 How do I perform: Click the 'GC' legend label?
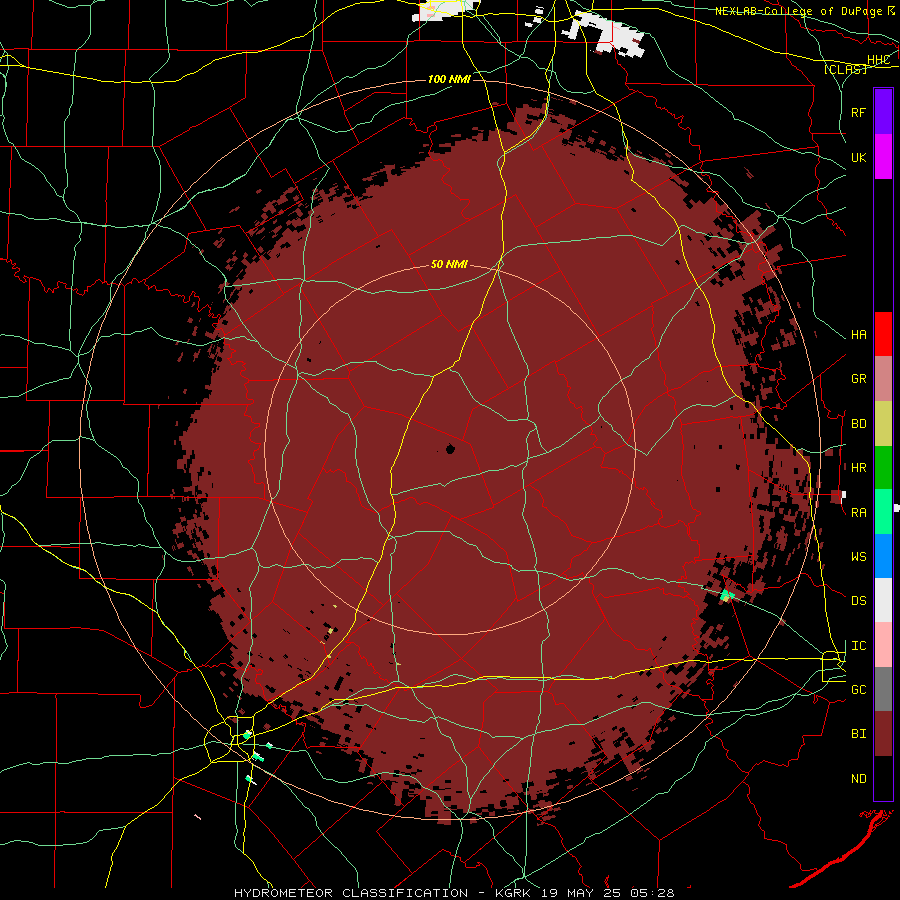(x=859, y=689)
